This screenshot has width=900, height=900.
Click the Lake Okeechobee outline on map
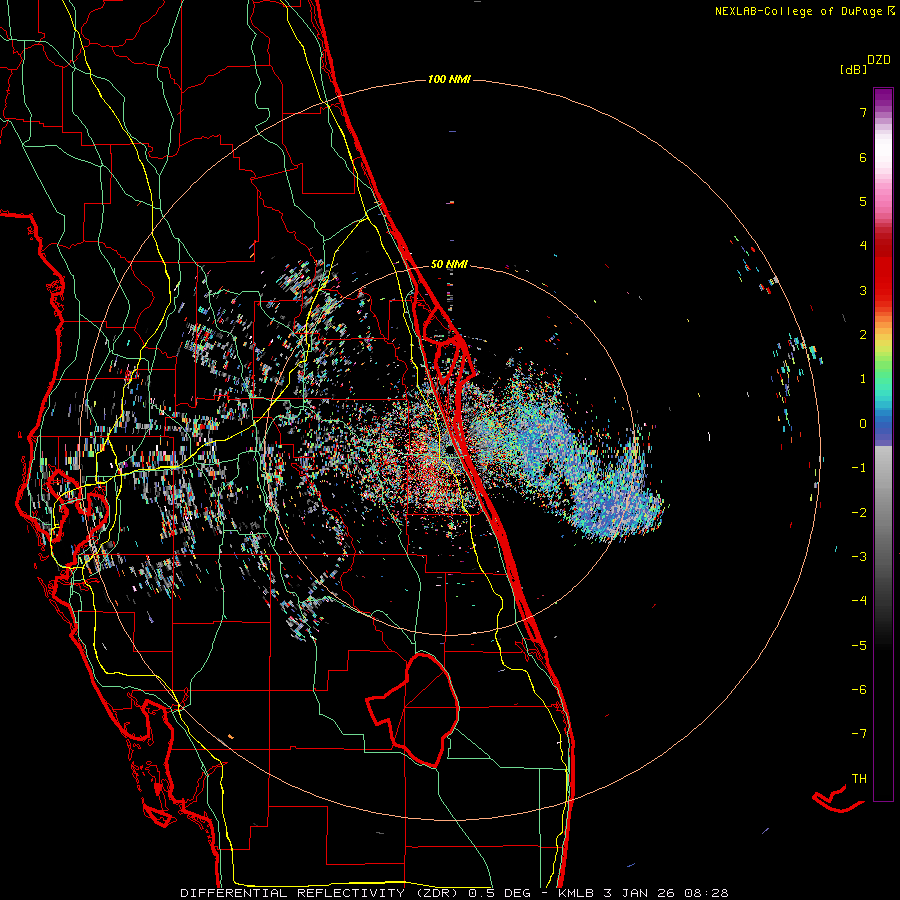(x=413, y=709)
